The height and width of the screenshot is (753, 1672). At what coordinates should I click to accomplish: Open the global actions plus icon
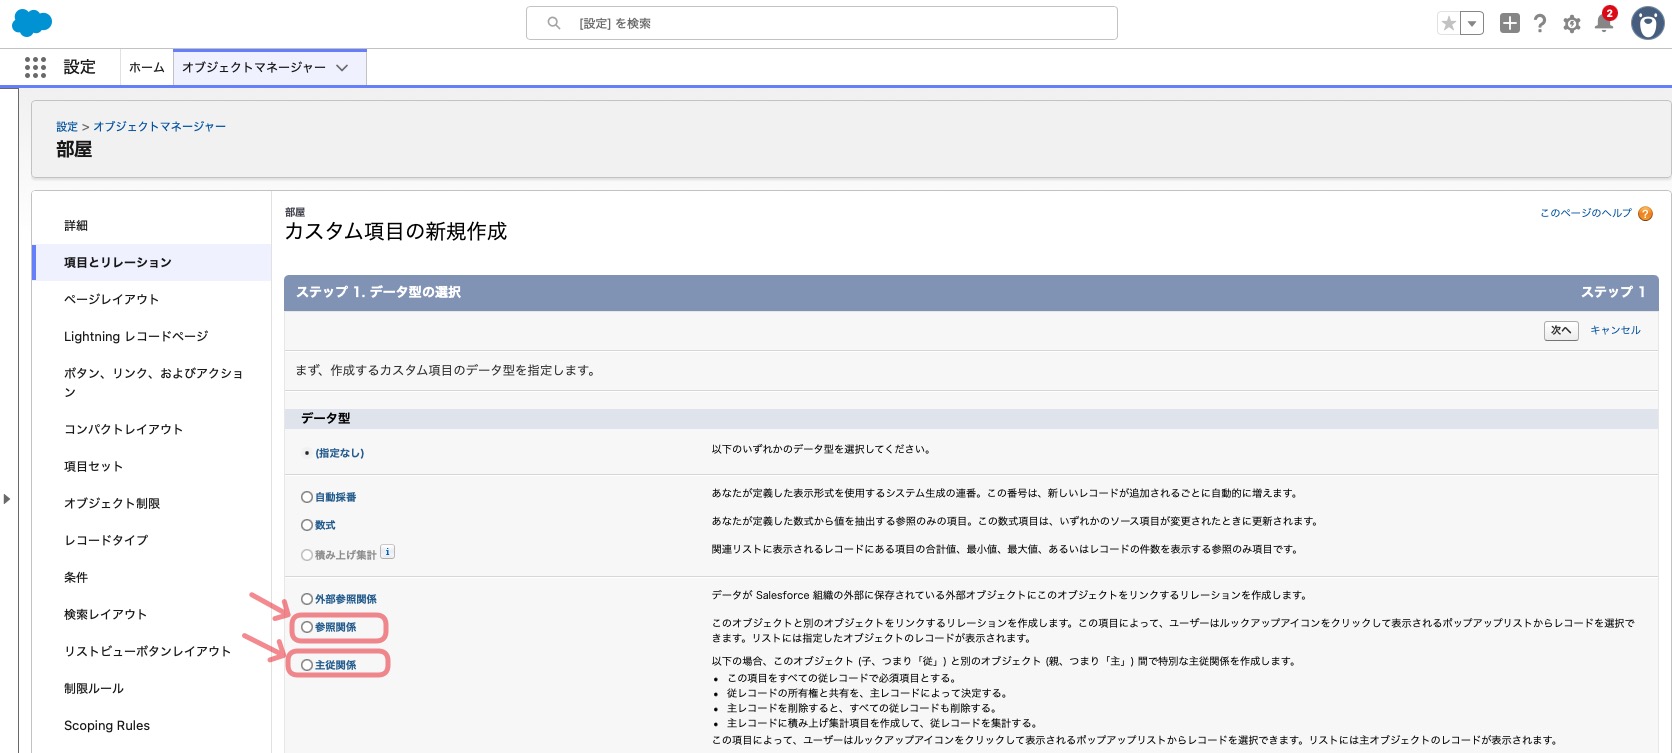click(x=1510, y=23)
